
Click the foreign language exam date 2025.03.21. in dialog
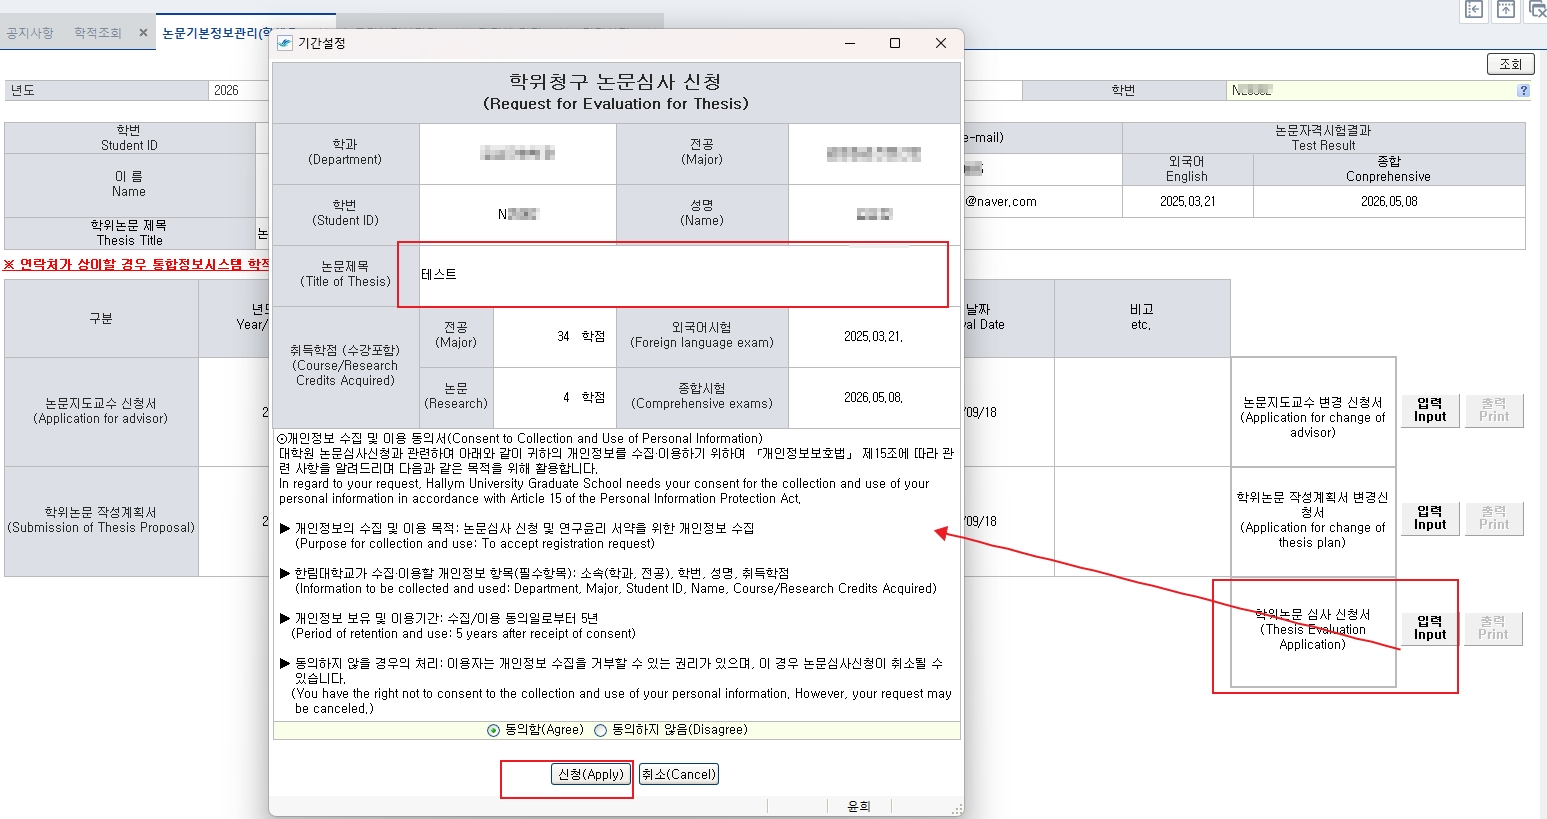click(x=874, y=337)
